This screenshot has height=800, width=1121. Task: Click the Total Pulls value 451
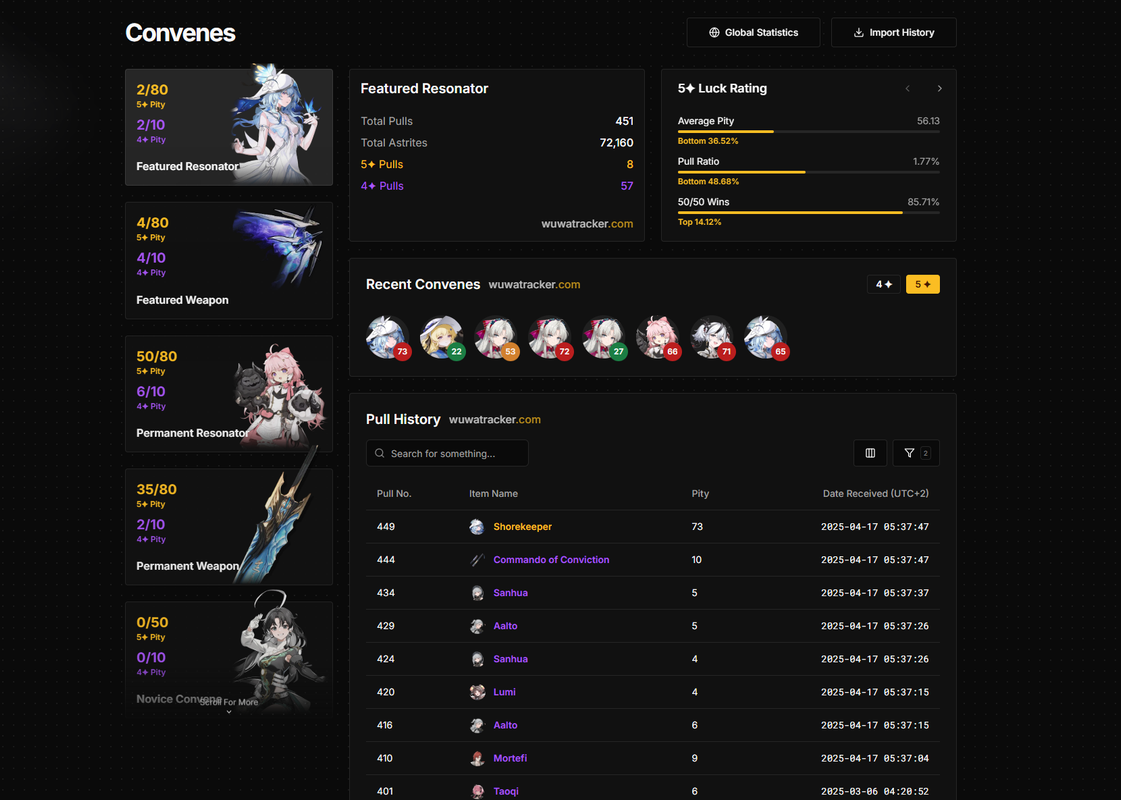[x=624, y=122]
